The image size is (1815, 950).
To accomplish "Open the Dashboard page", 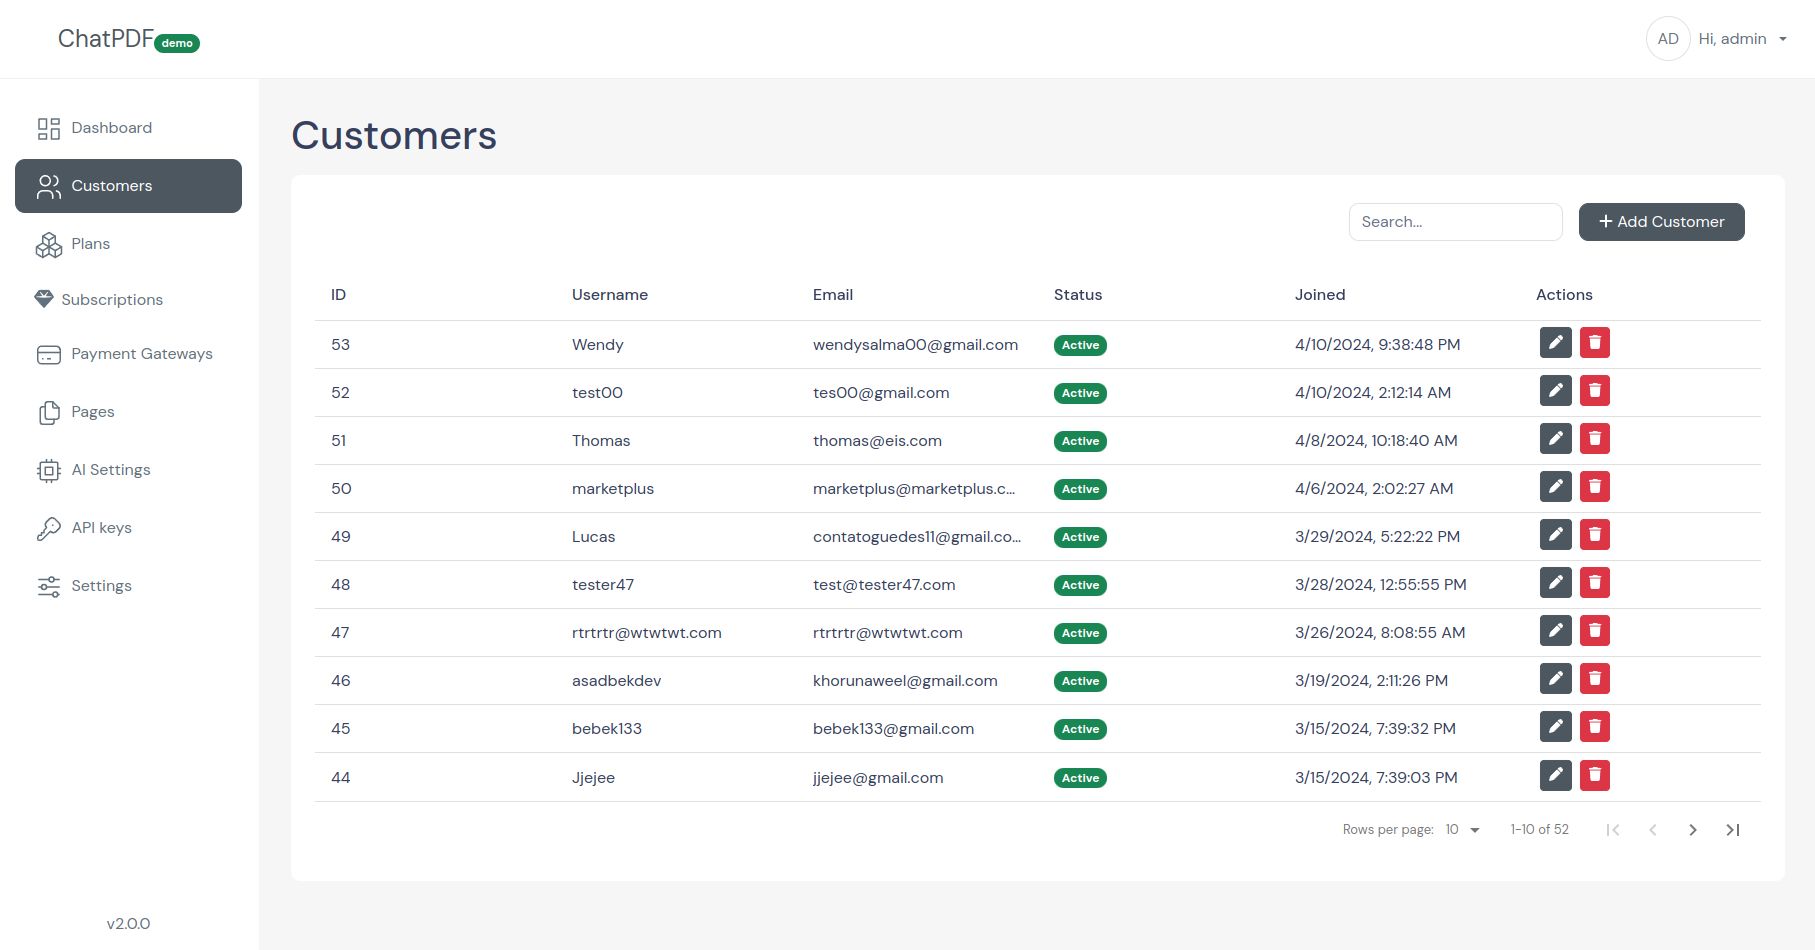I will pyautogui.click(x=128, y=128).
